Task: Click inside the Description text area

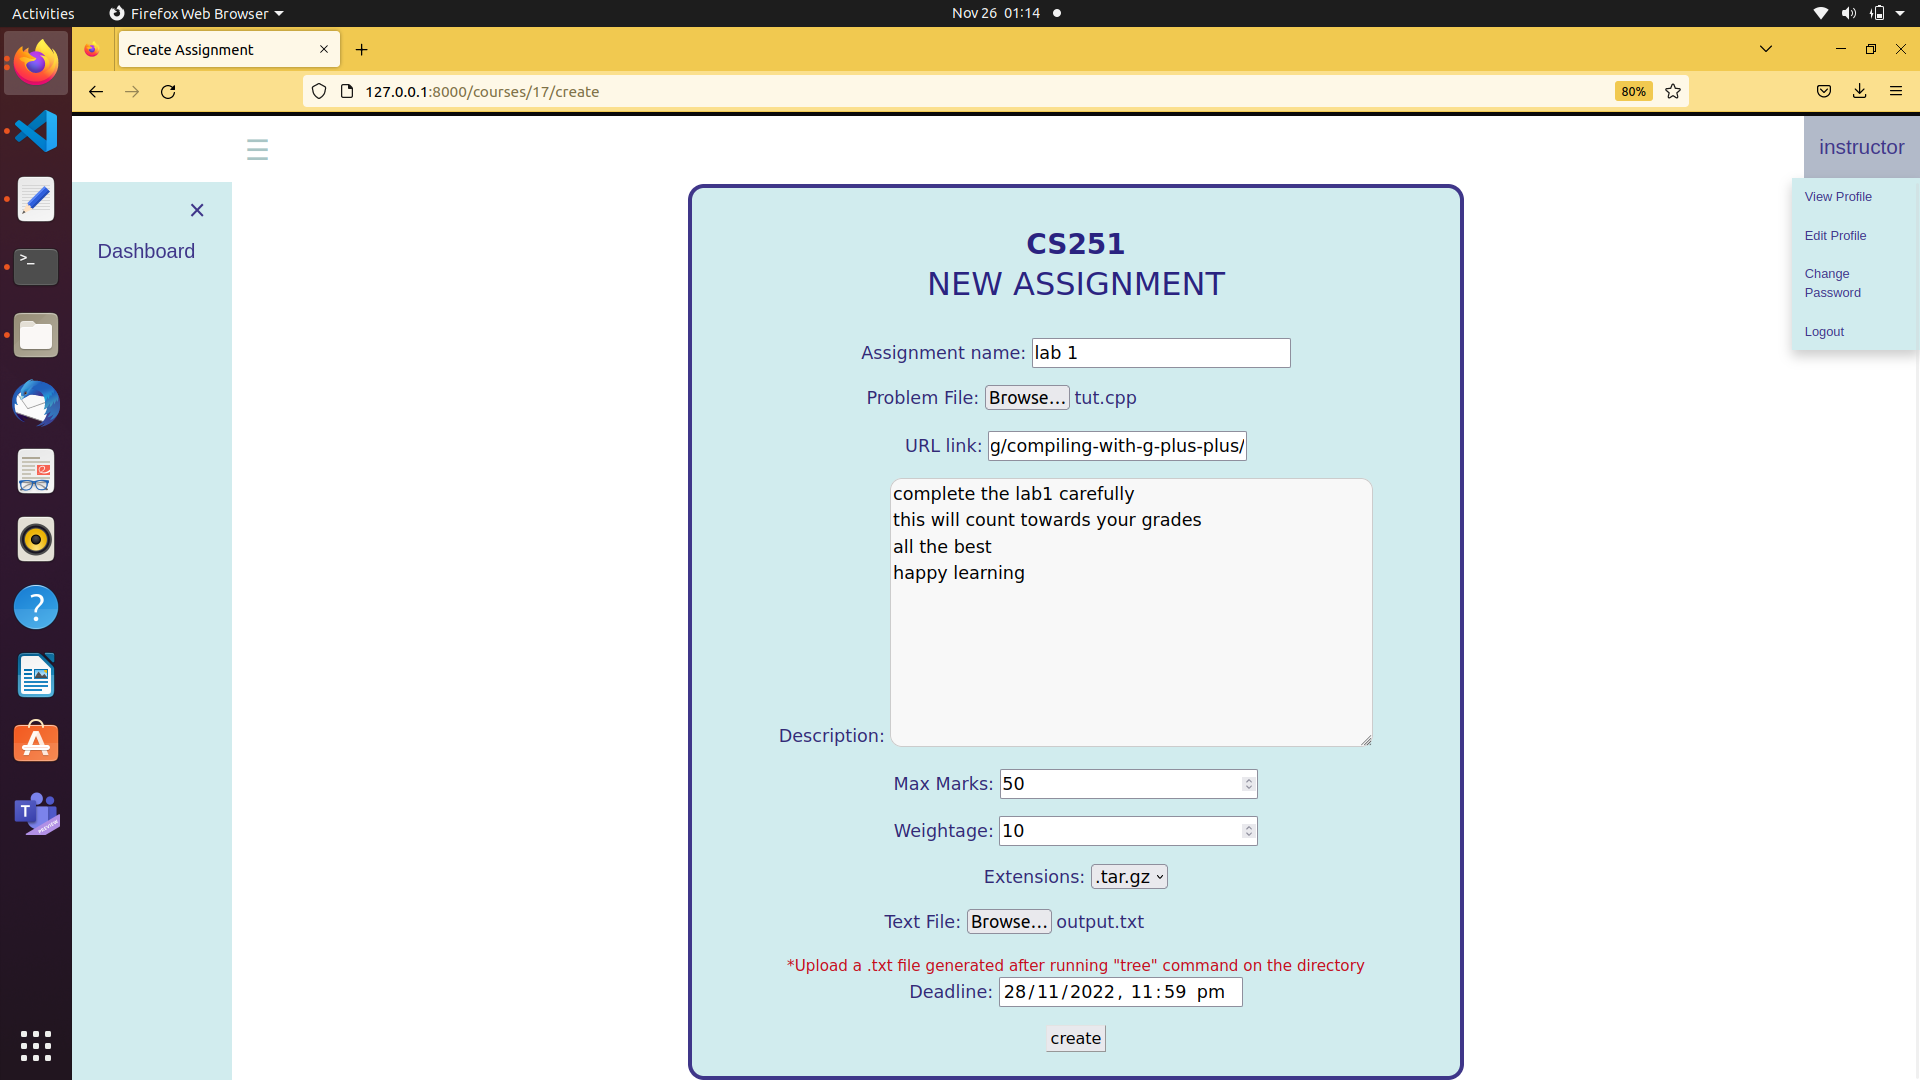Action: pos(1131,612)
